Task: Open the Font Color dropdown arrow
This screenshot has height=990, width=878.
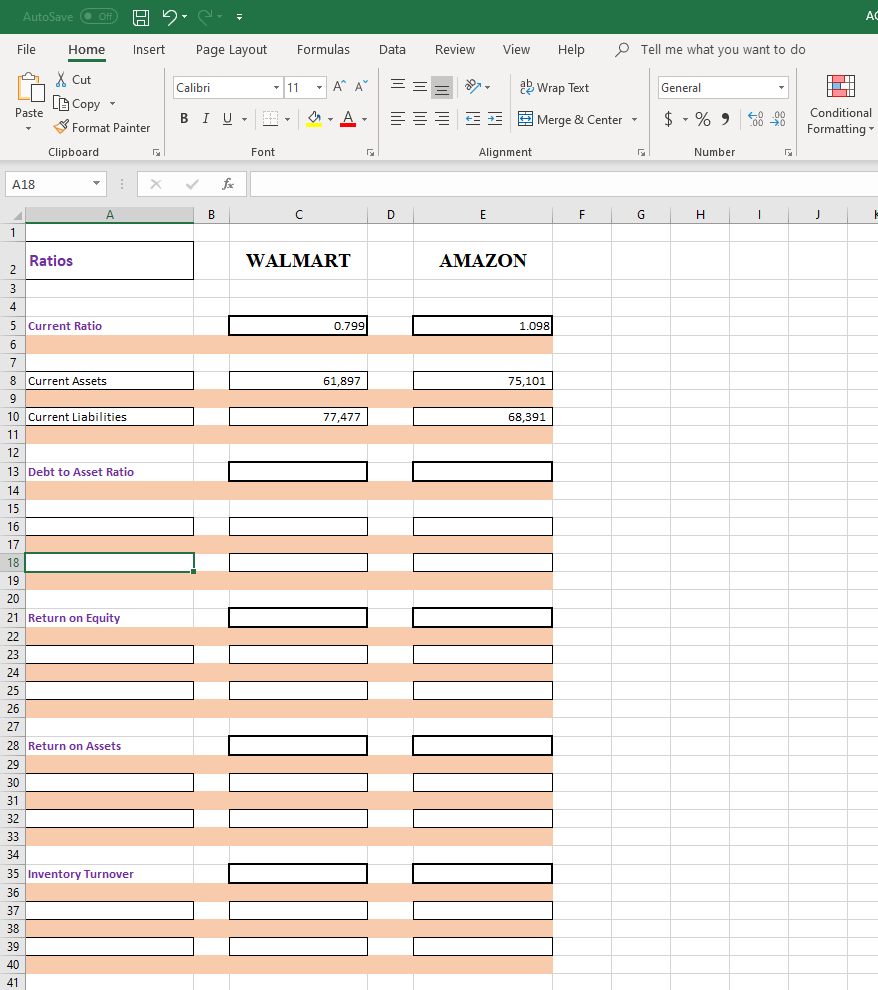Action: point(365,119)
